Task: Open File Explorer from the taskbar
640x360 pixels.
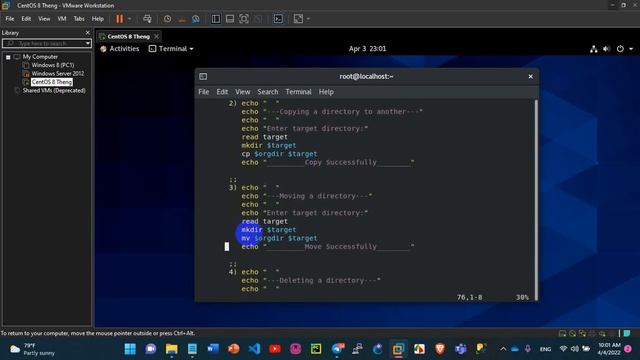Action: click(x=171, y=349)
